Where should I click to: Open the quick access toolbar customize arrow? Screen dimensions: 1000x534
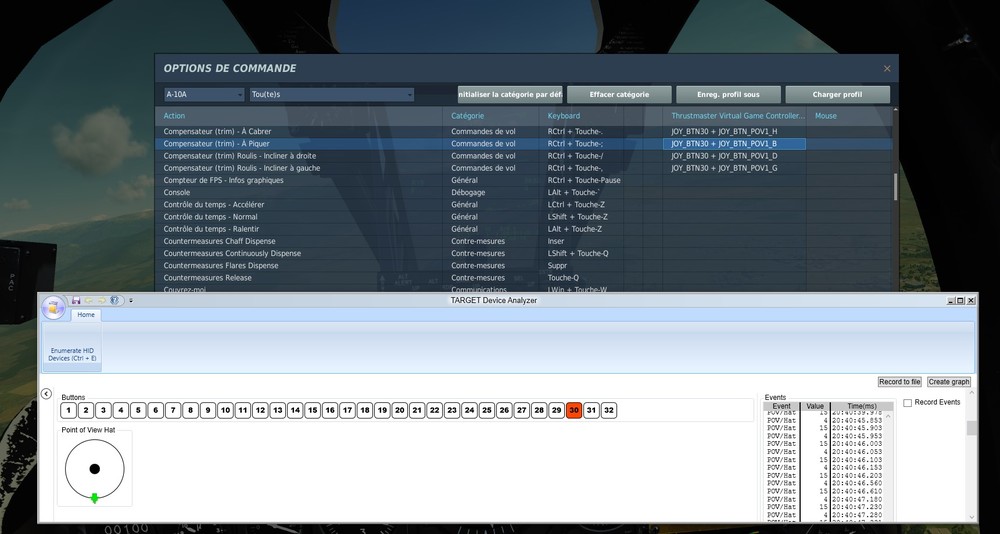[131, 300]
